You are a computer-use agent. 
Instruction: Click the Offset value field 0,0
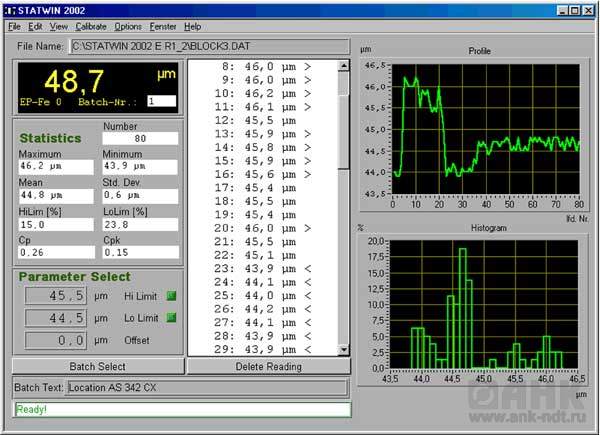click(x=54, y=340)
